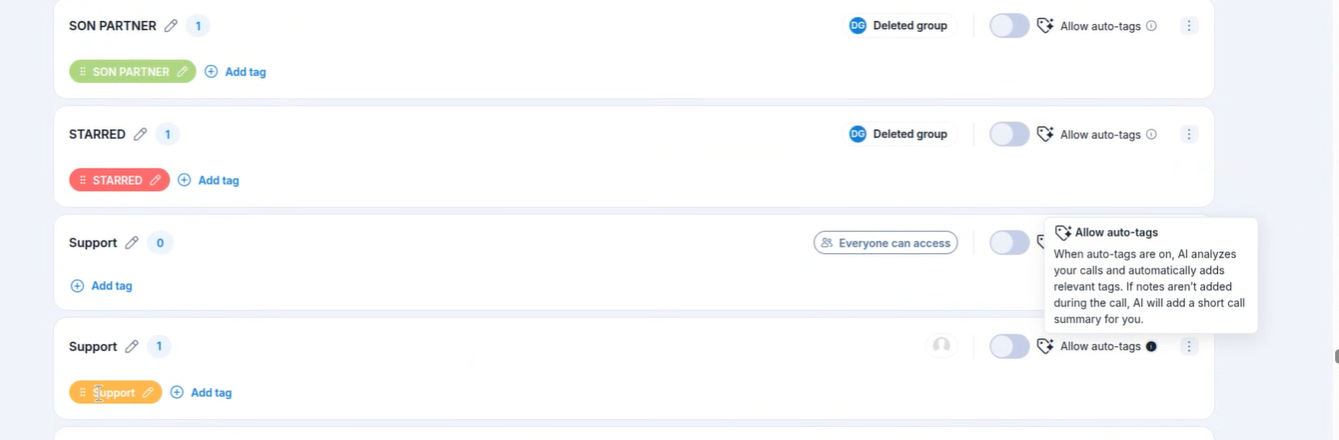Open the three-dot menu for SON PARTNER group
This screenshot has width=1339, height=440.
(1189, 26)
